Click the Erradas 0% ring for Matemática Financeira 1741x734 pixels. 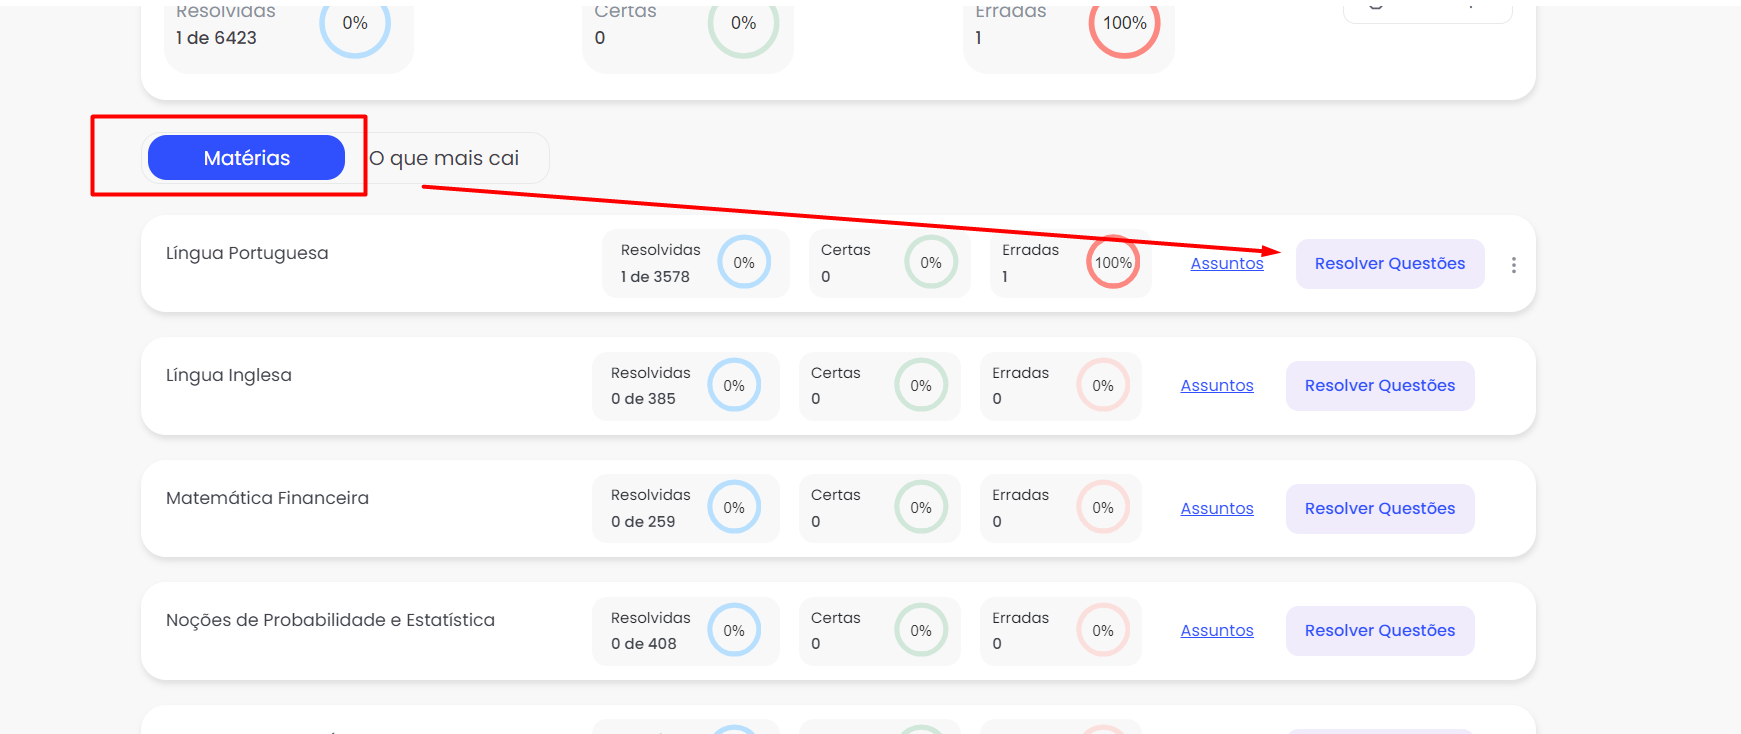click(1103, 508)
